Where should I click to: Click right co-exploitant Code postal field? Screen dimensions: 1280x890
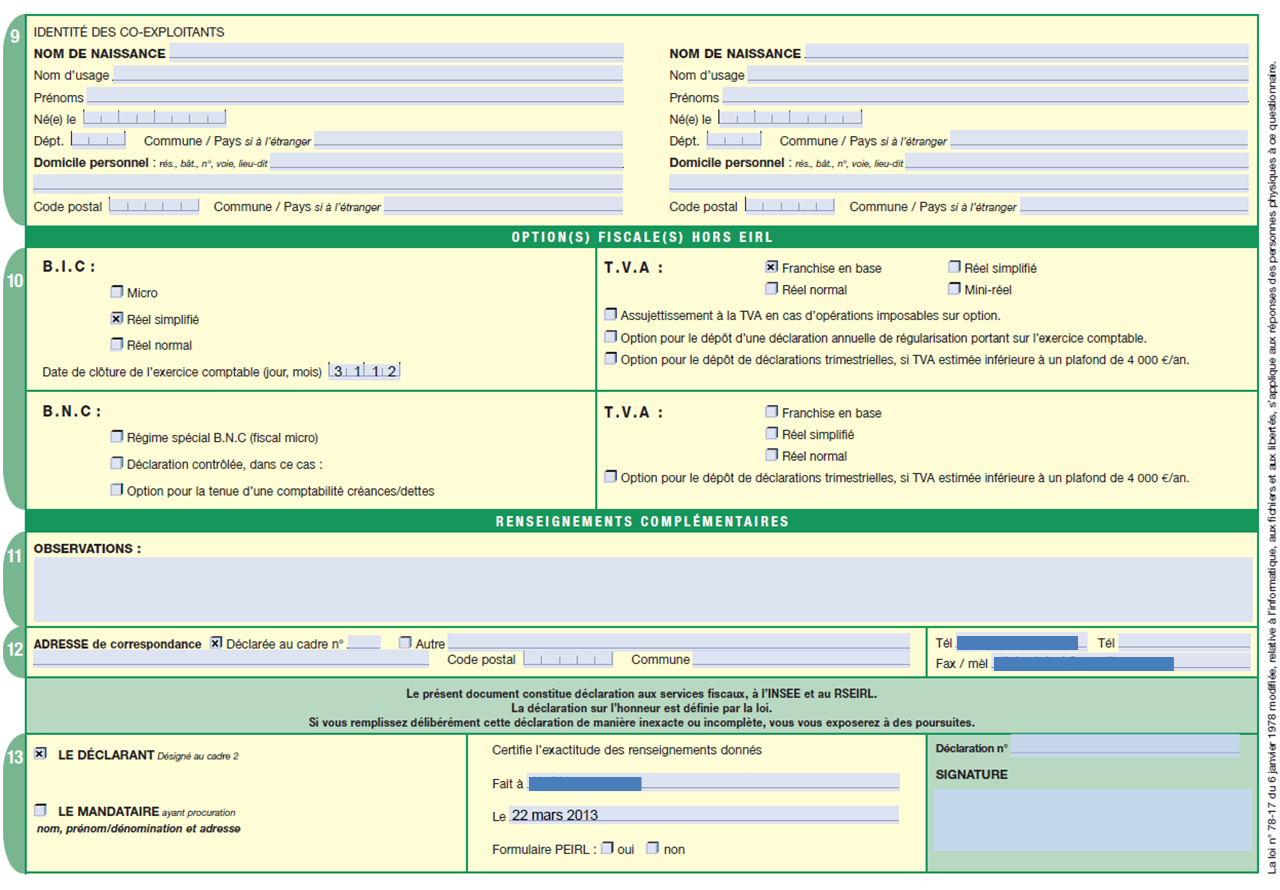click(790, 206)
